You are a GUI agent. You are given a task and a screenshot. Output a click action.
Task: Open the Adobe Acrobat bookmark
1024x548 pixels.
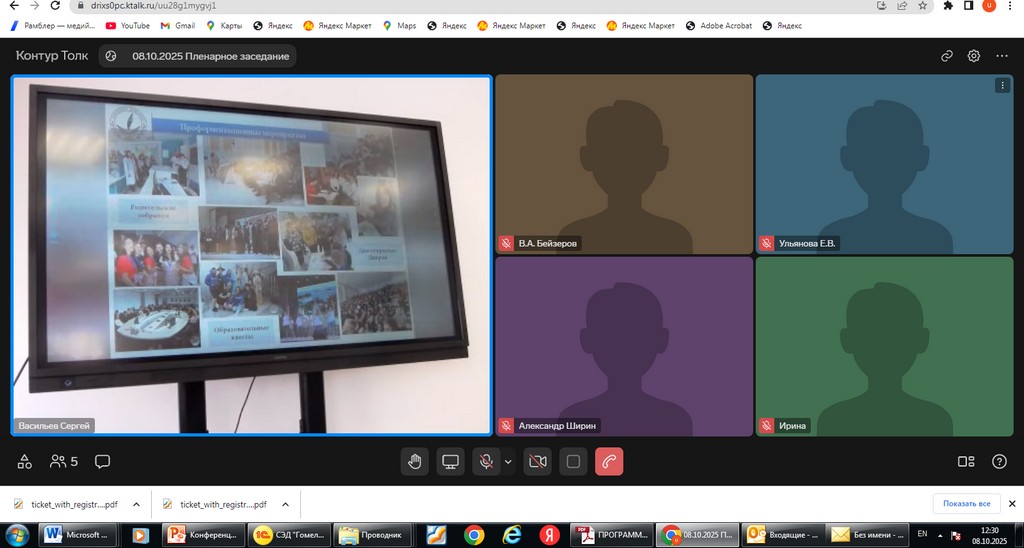[x=718, y=25]
